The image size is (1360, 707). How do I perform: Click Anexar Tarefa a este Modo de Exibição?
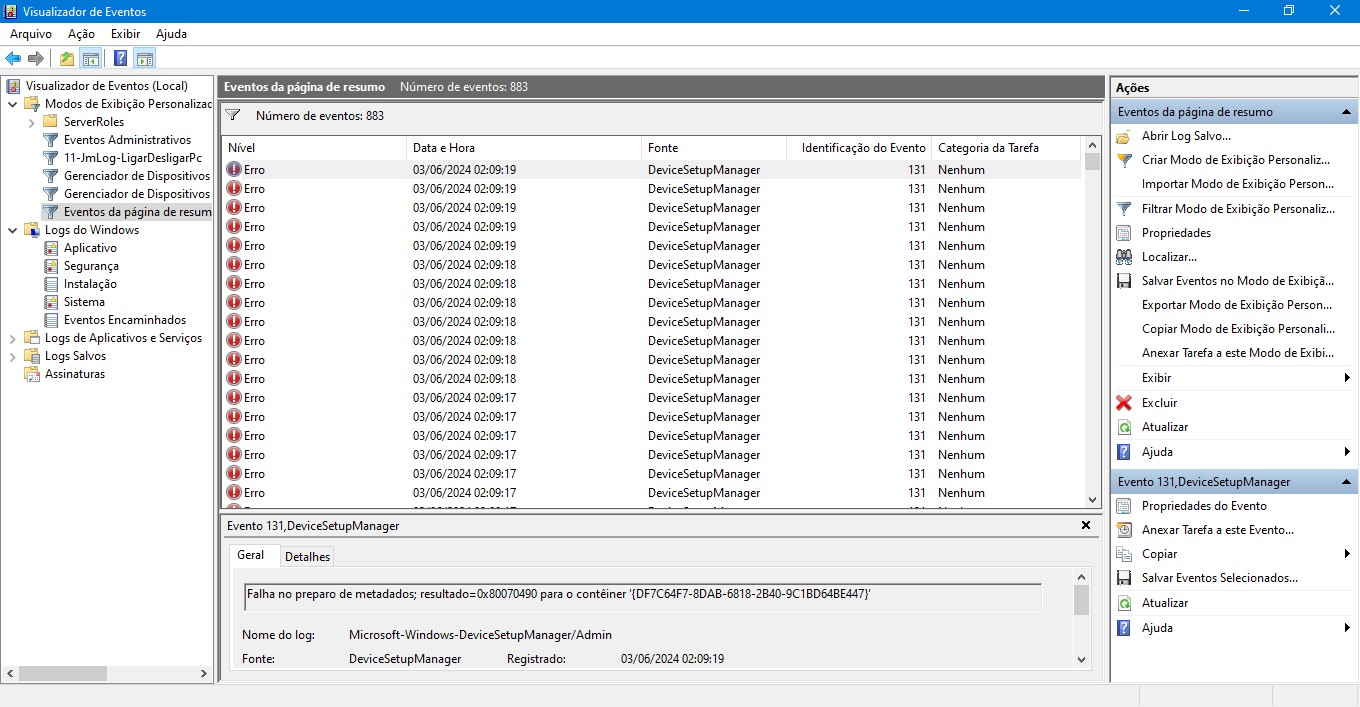(x=1238, y=353)
